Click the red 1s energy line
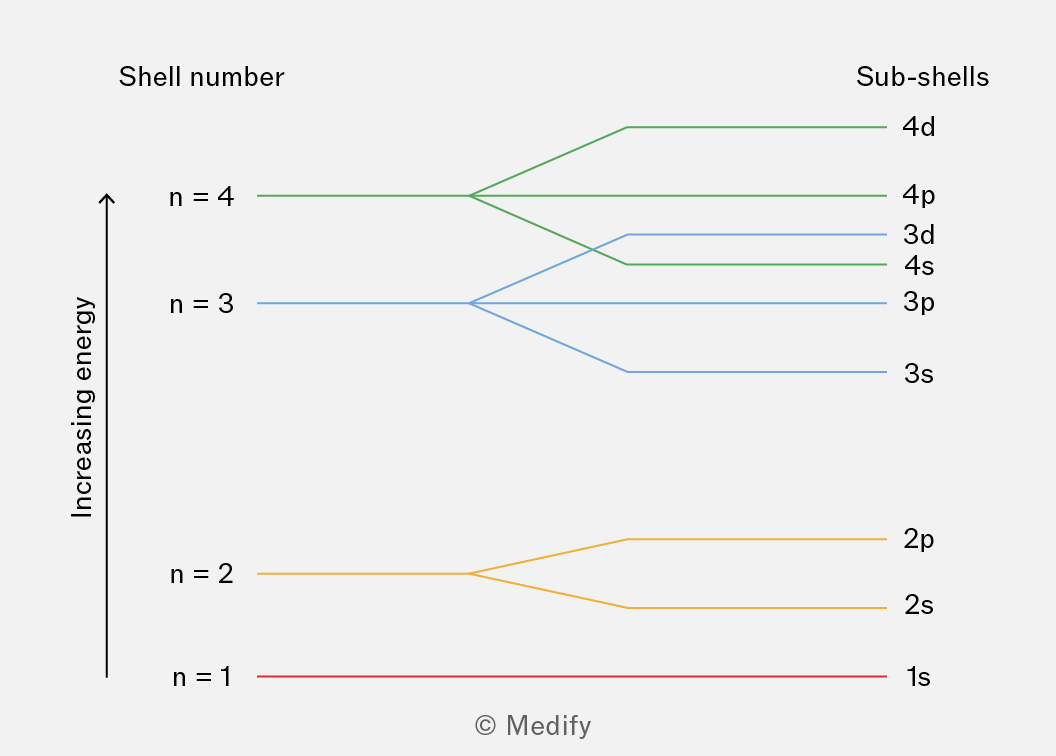 570,677
